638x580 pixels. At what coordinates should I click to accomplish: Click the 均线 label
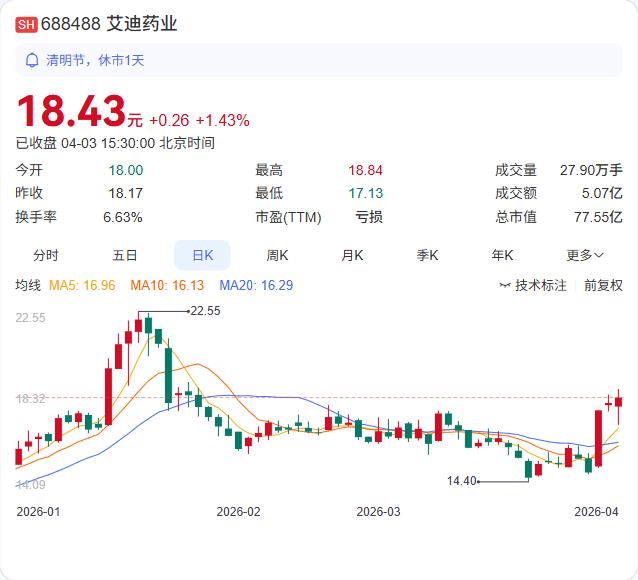pos(28,285)
